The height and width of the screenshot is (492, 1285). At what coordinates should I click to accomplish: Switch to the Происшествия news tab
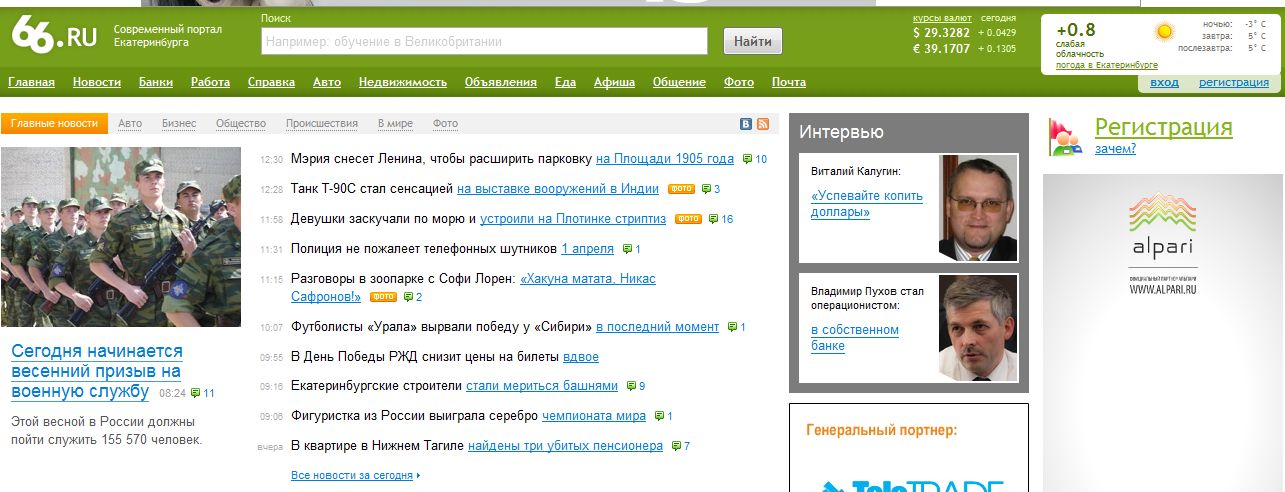[x=322, y=124]
